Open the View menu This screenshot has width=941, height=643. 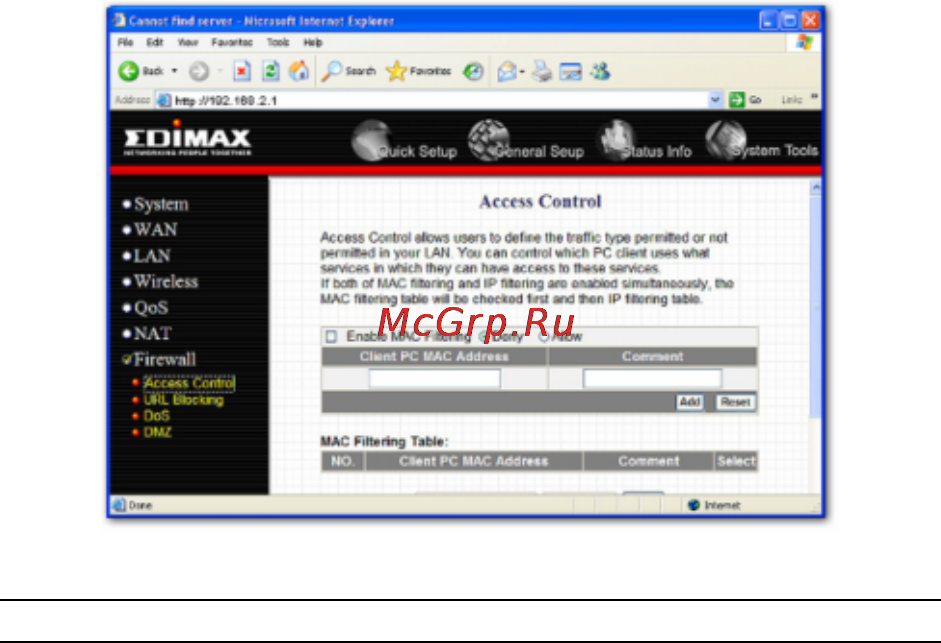[188, 43]
